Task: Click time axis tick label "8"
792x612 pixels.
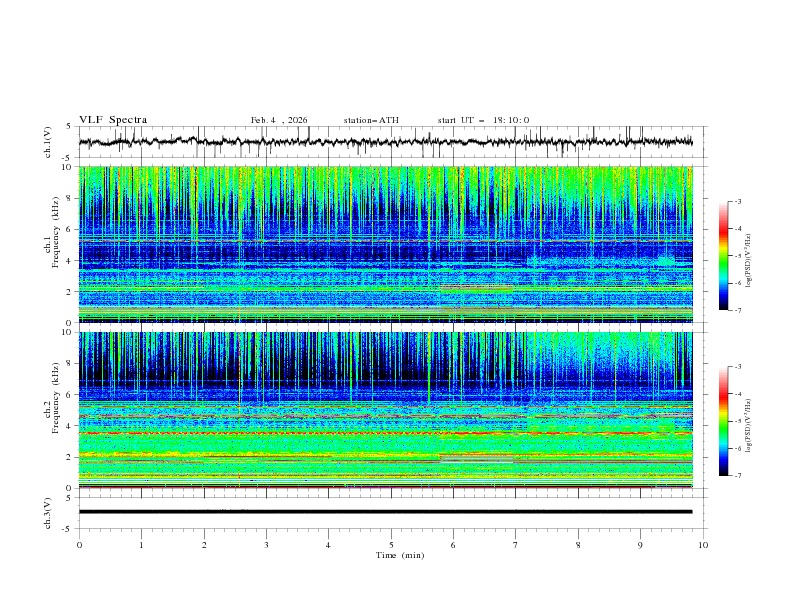Action: 578,545
